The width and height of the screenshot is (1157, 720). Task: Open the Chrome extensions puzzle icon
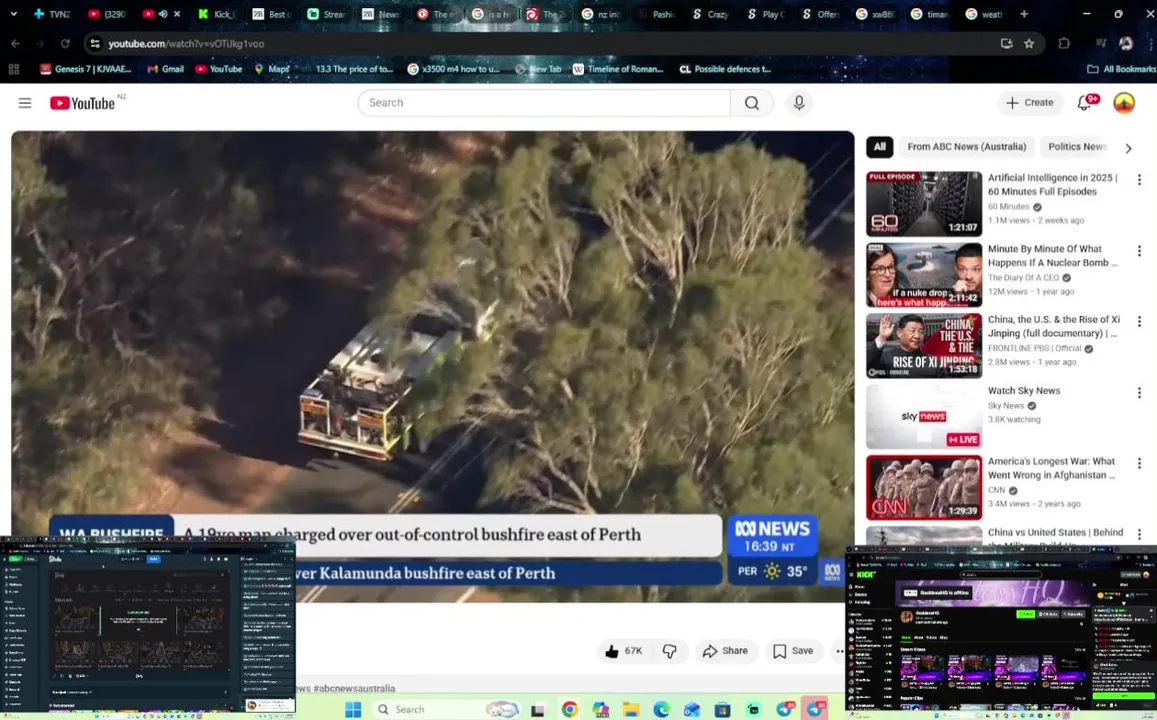(1063, 44)
